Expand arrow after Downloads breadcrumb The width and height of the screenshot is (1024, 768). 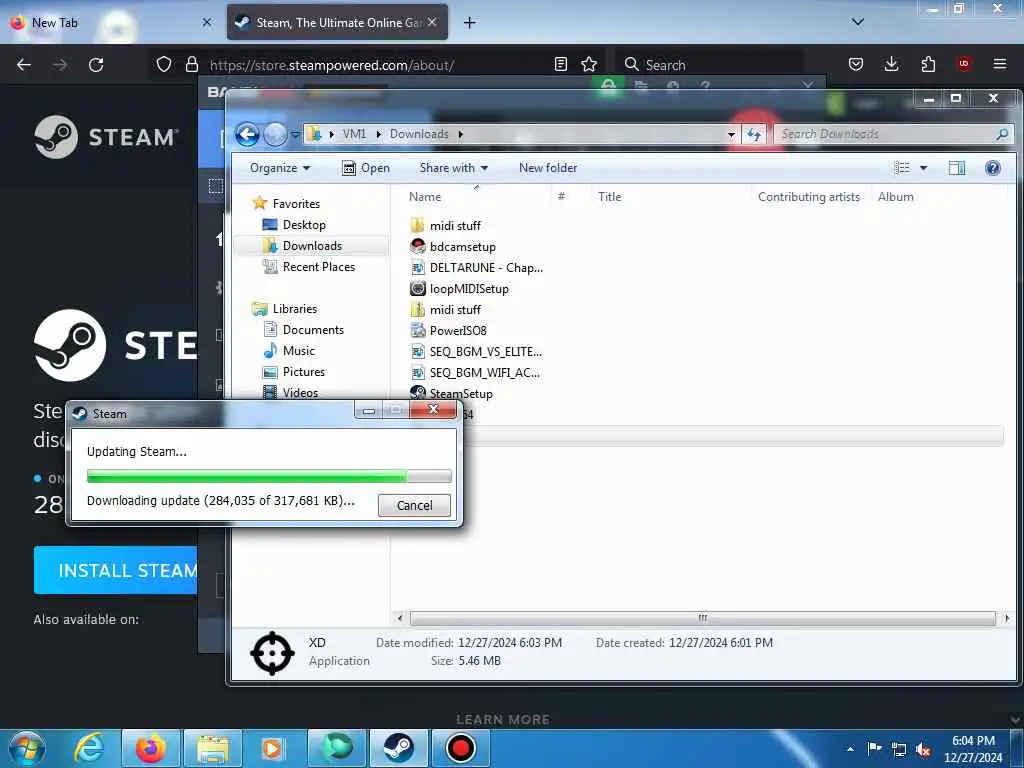[x=460, y=134]
